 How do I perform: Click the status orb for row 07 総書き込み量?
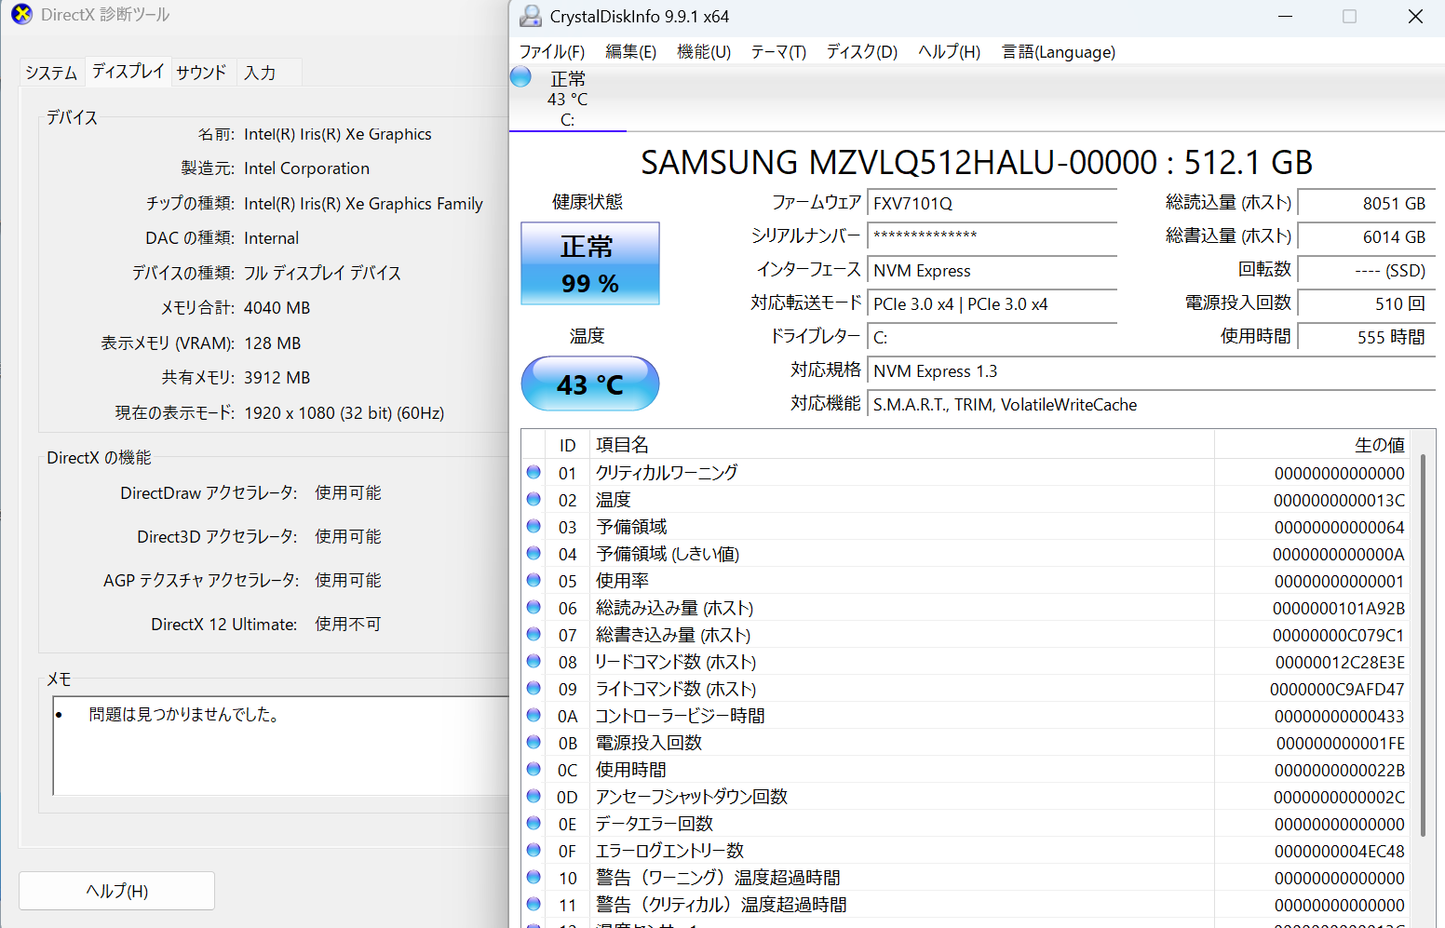pyautogui.click(x=534, y=634)
